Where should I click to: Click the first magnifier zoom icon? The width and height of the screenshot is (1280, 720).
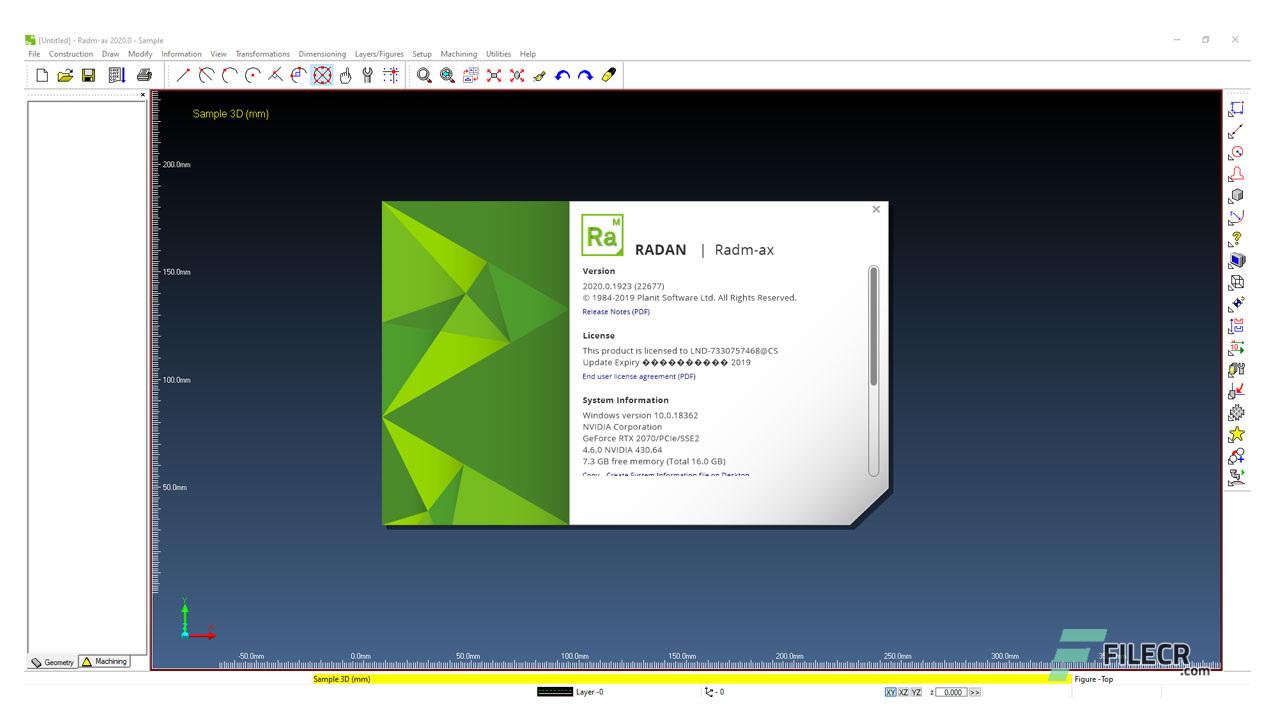[424, 75]
